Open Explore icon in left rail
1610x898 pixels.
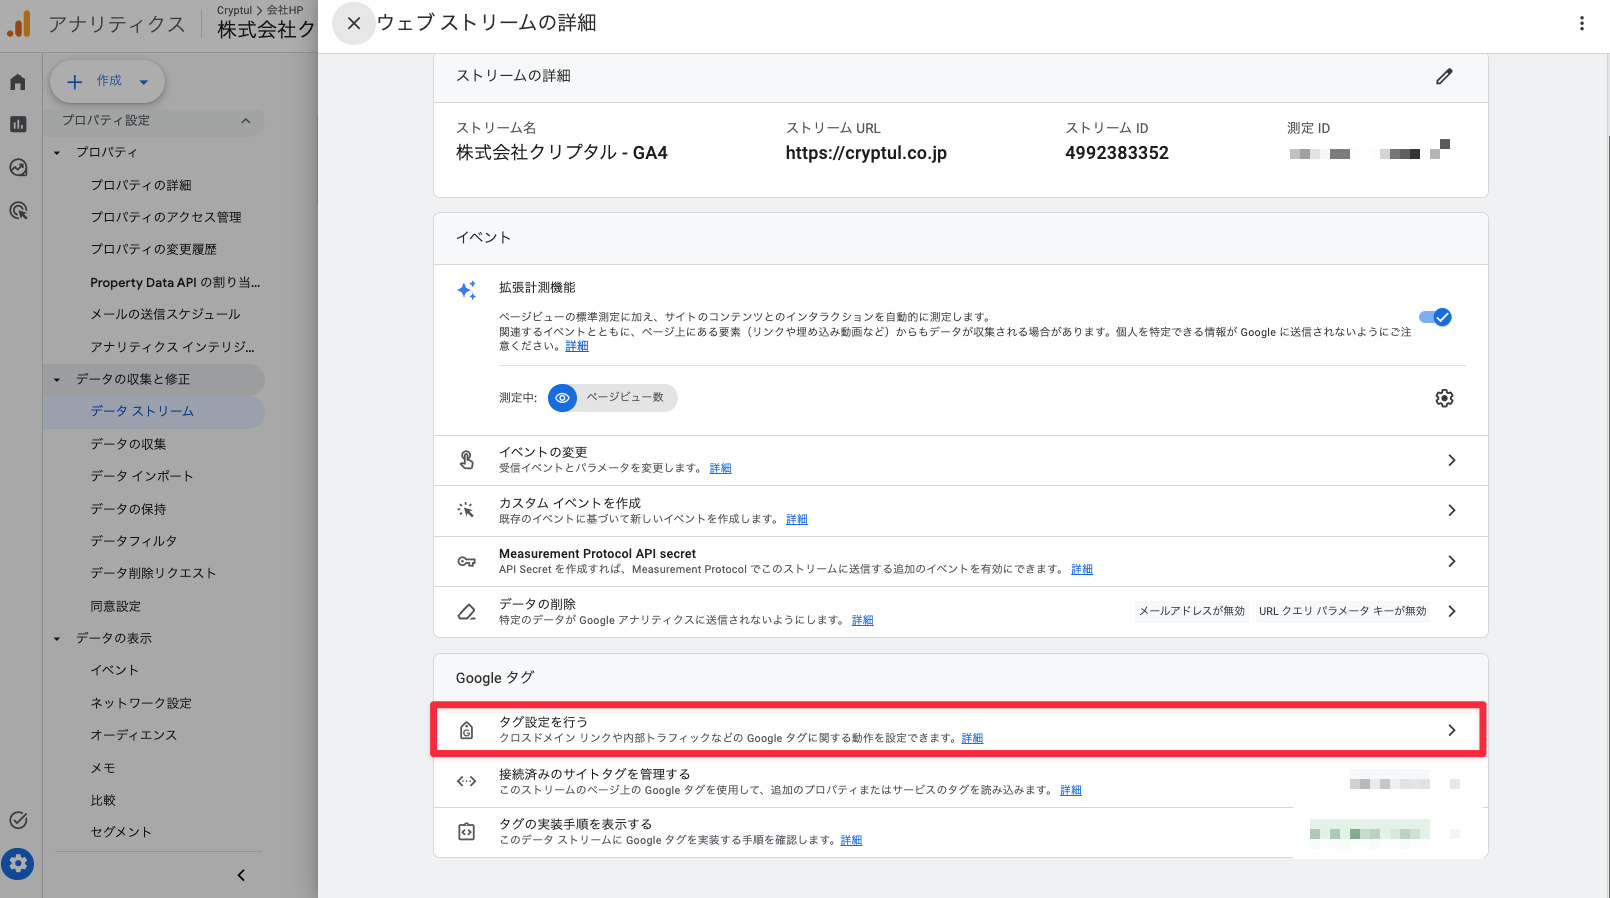(x=18, y=167)
